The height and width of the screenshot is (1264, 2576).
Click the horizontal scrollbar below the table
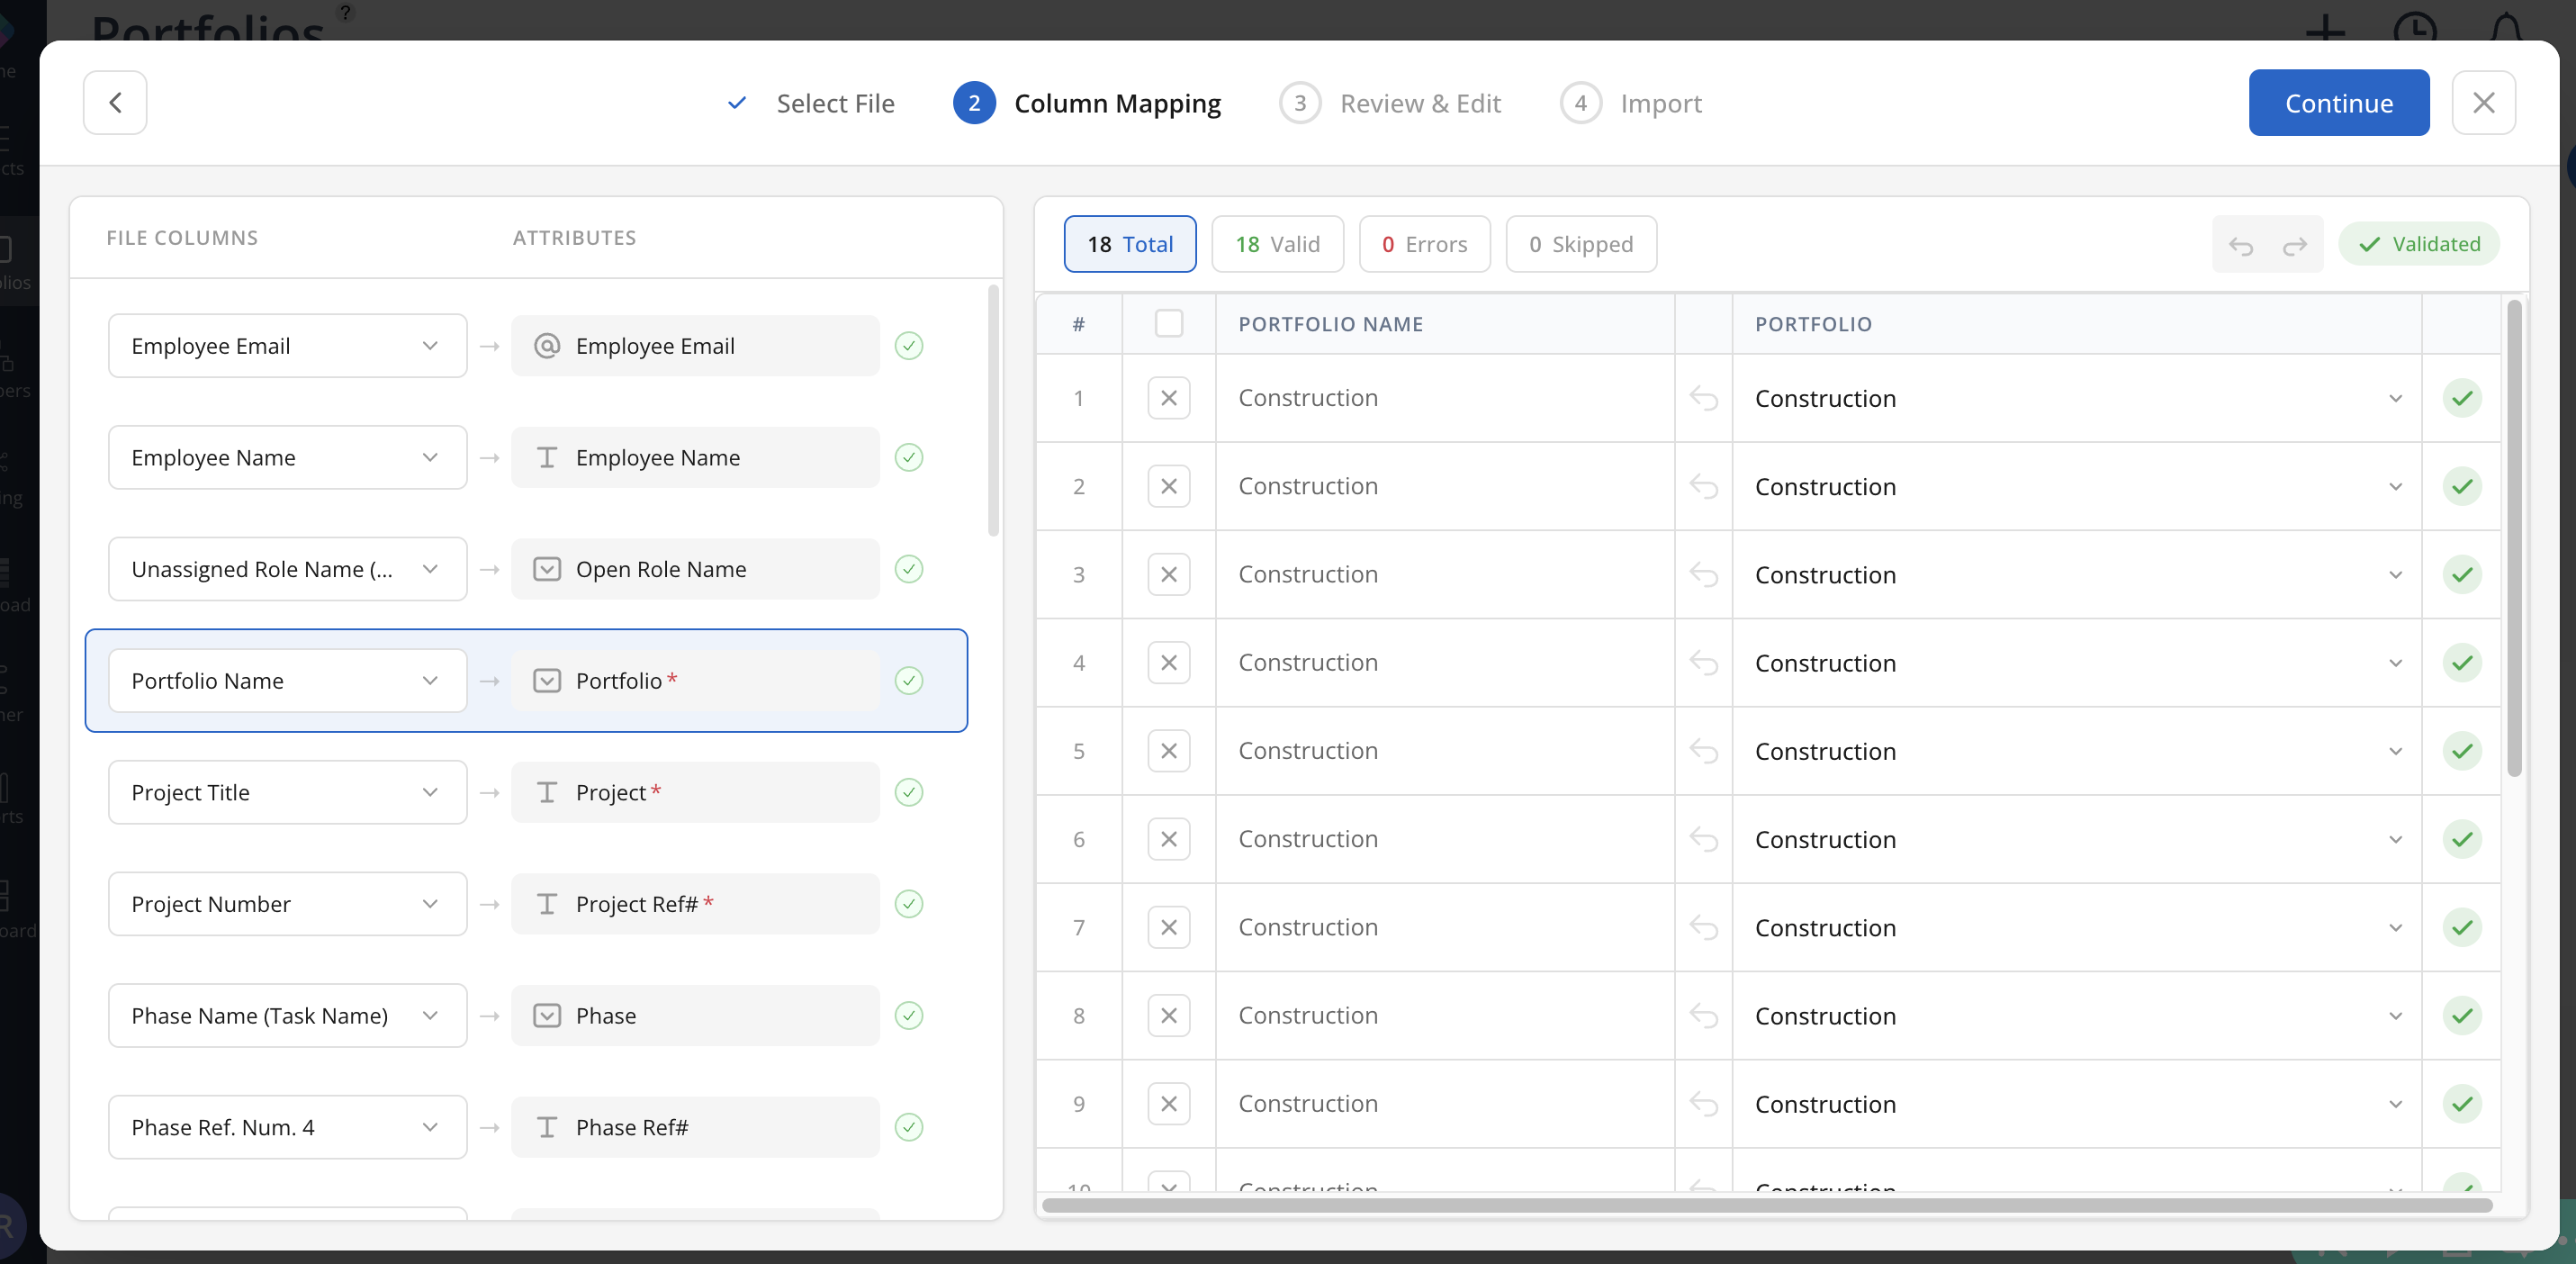(x=1766, y=1205)
